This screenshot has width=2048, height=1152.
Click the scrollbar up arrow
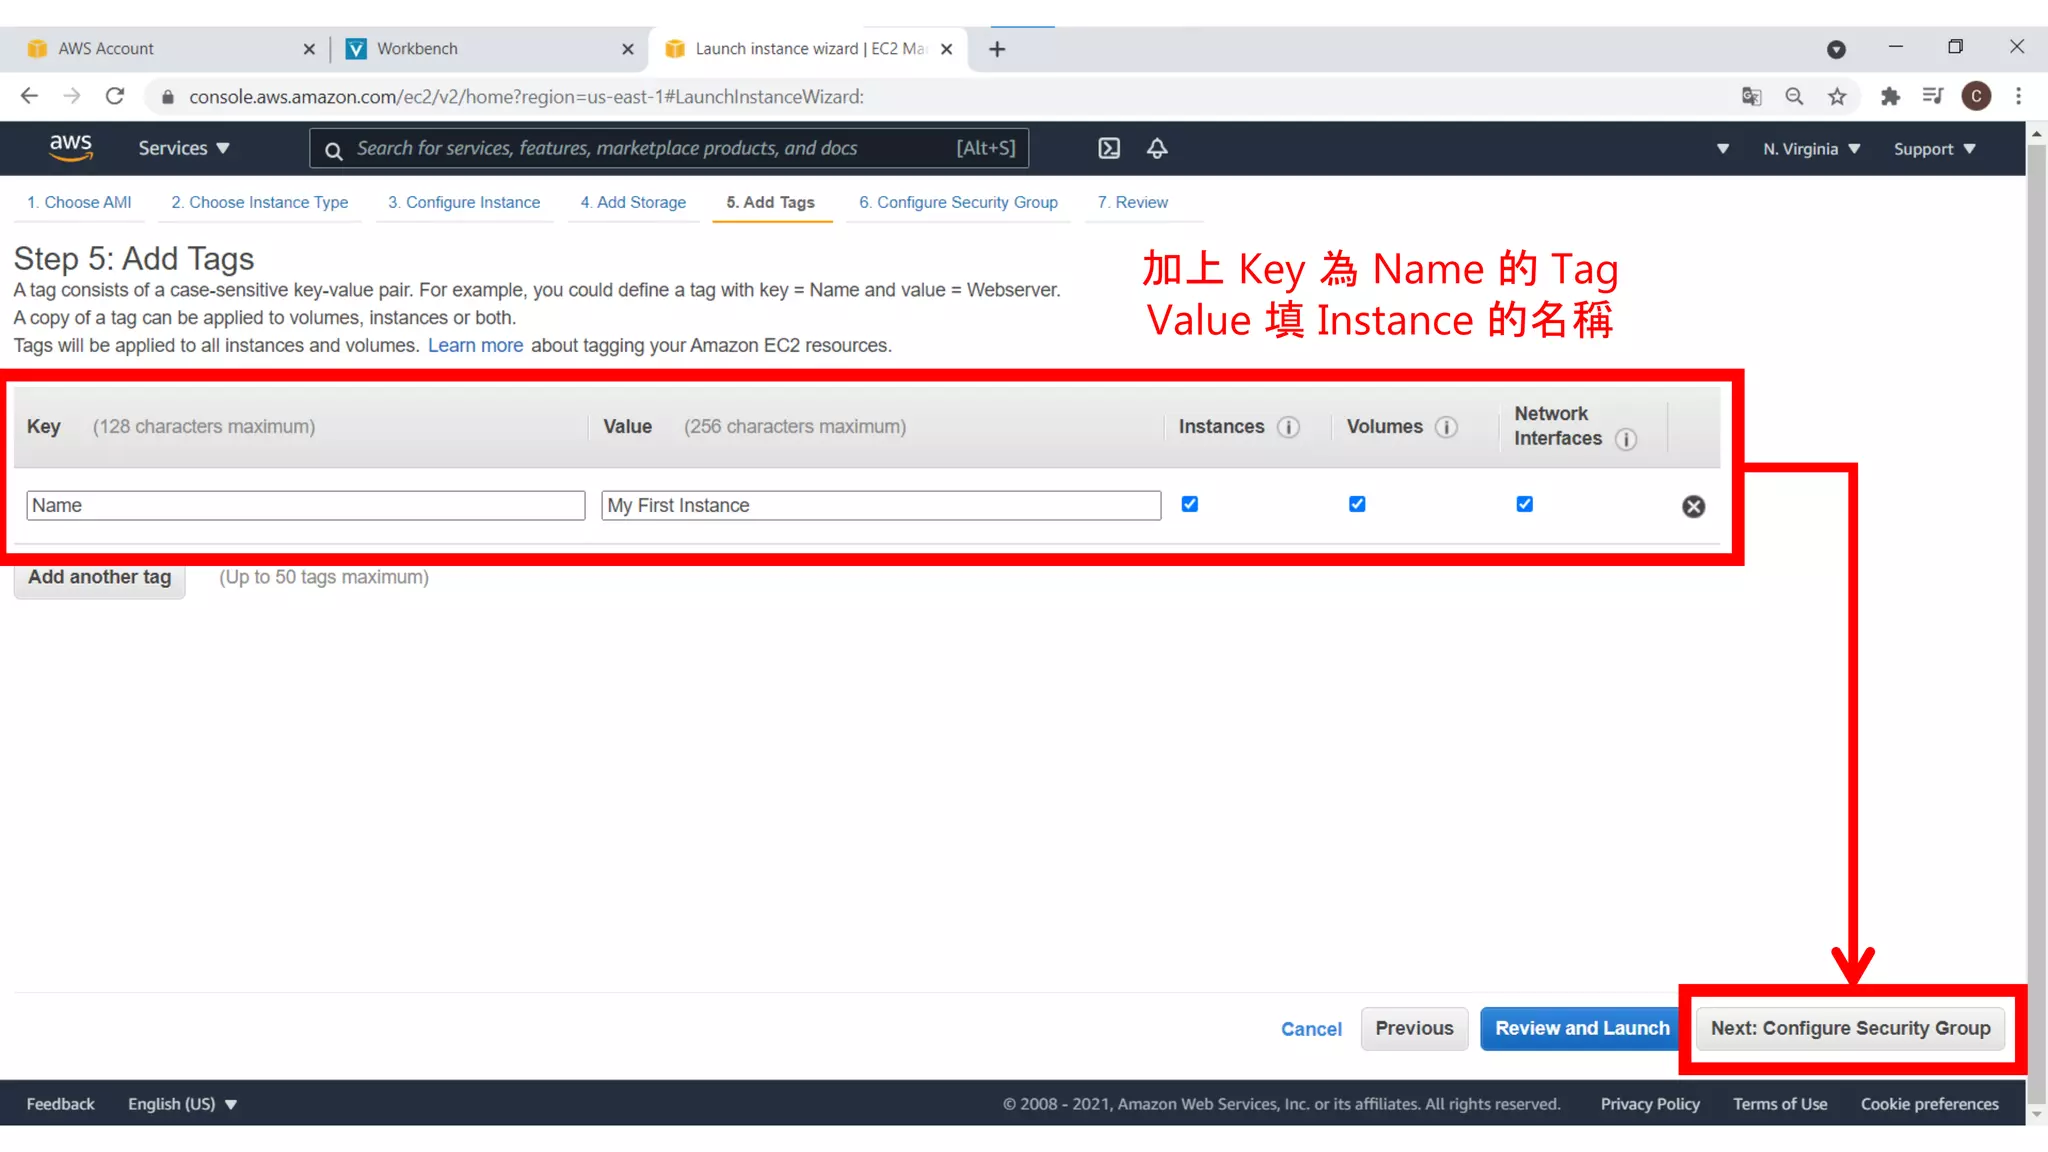click(2036, 133)
